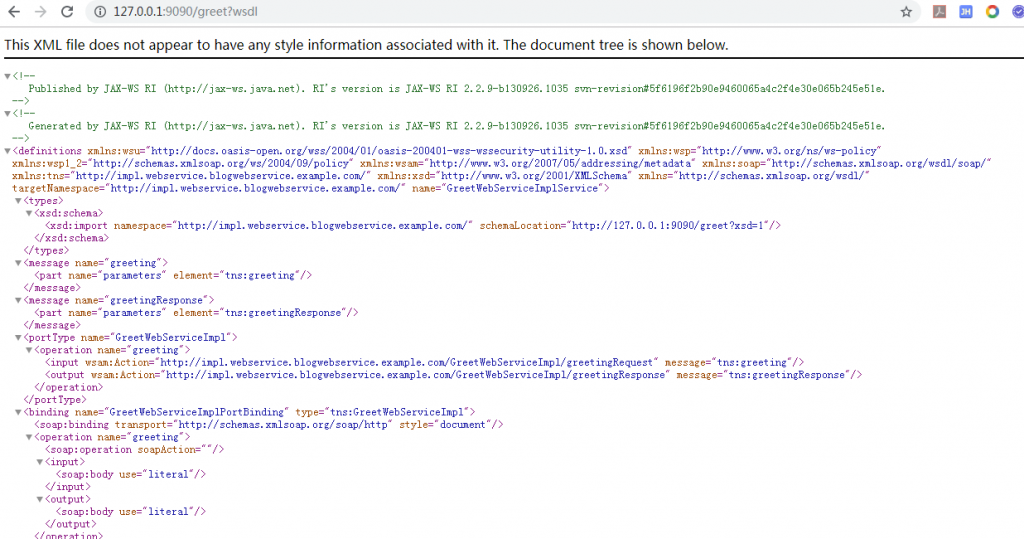The height and width of the screenshot is (539, 1024).
Task: Open the PDF extension icon
Action: coord(939,12)
